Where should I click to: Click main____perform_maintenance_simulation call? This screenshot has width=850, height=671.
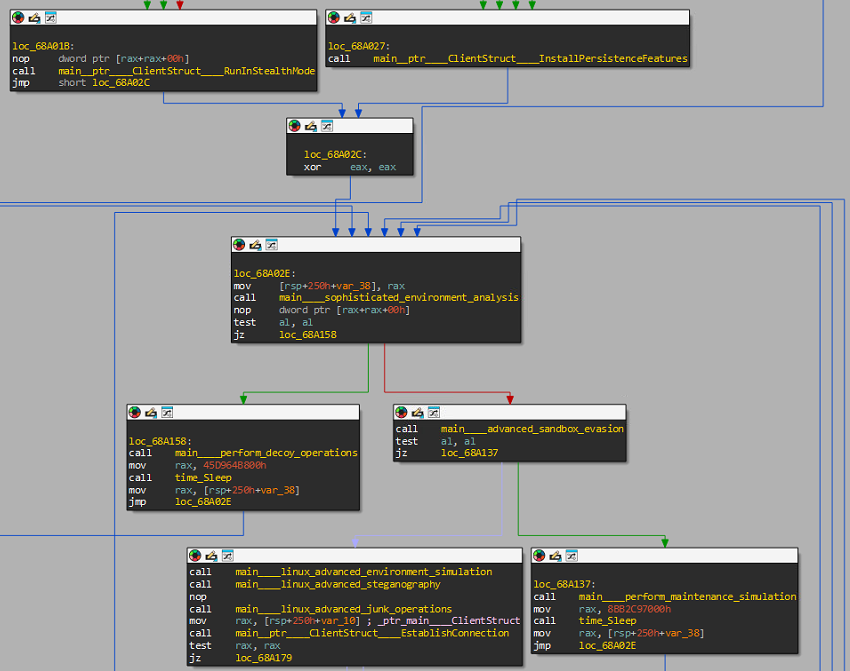687,596
